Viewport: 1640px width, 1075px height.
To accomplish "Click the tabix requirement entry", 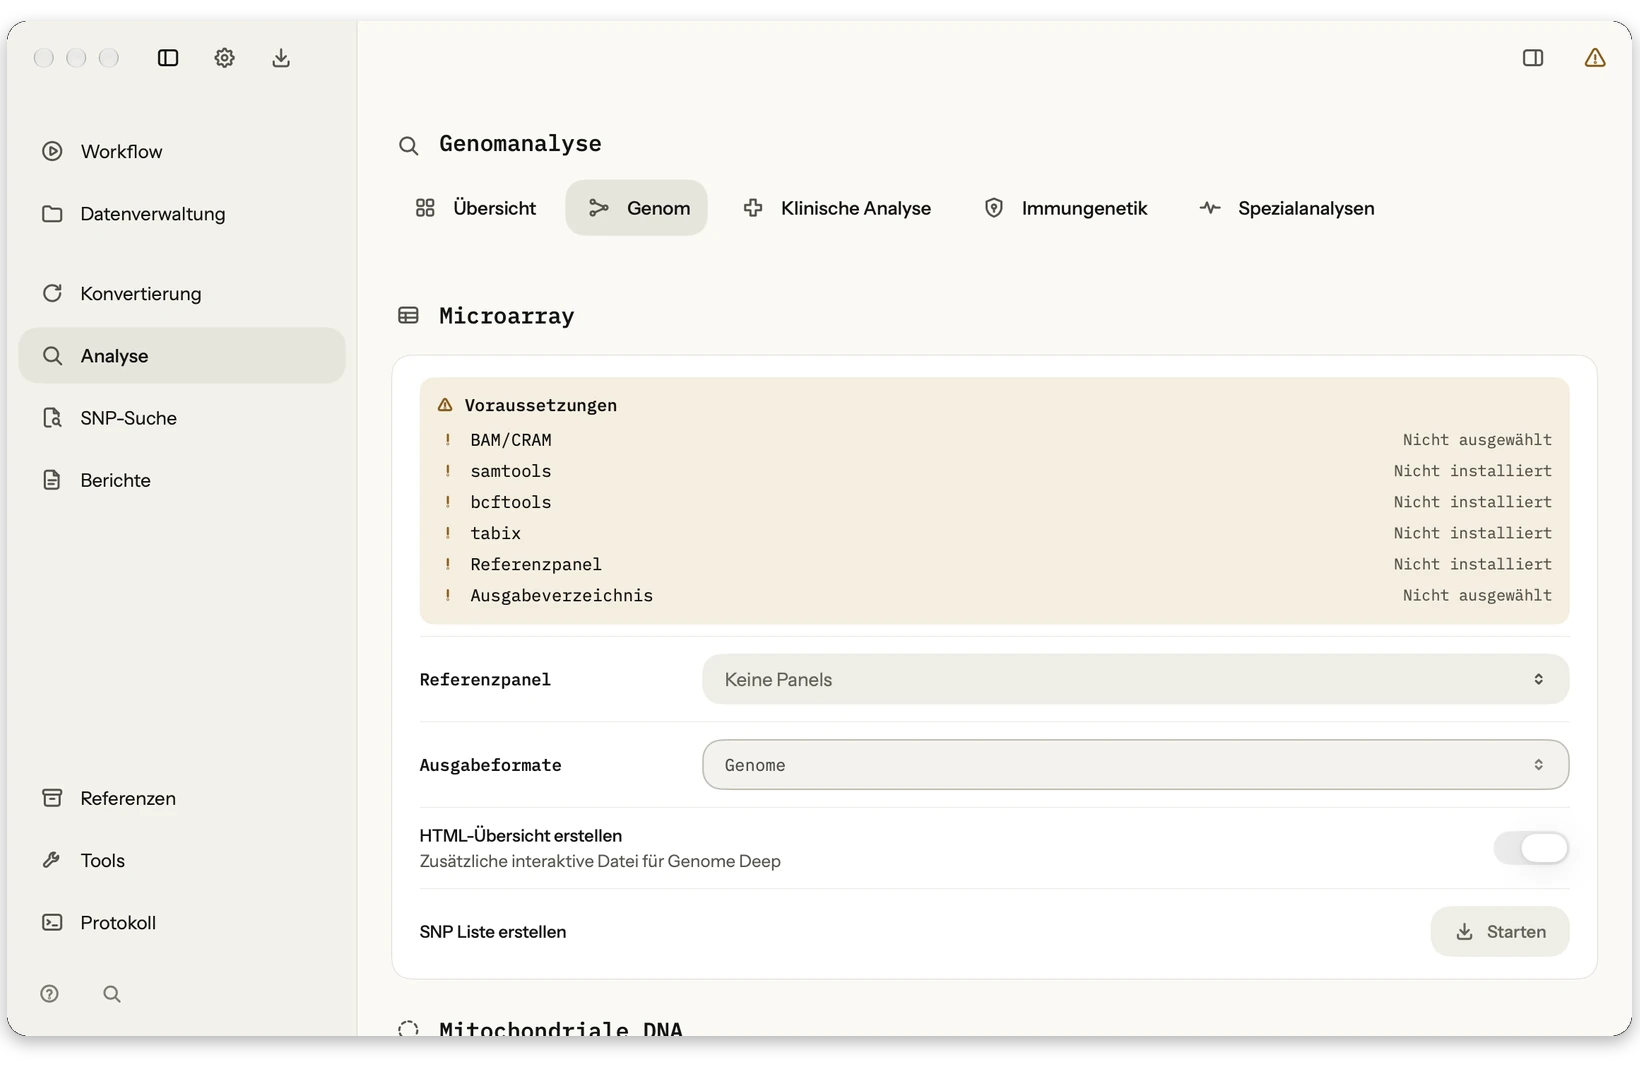I will click(x=995, y=533).
